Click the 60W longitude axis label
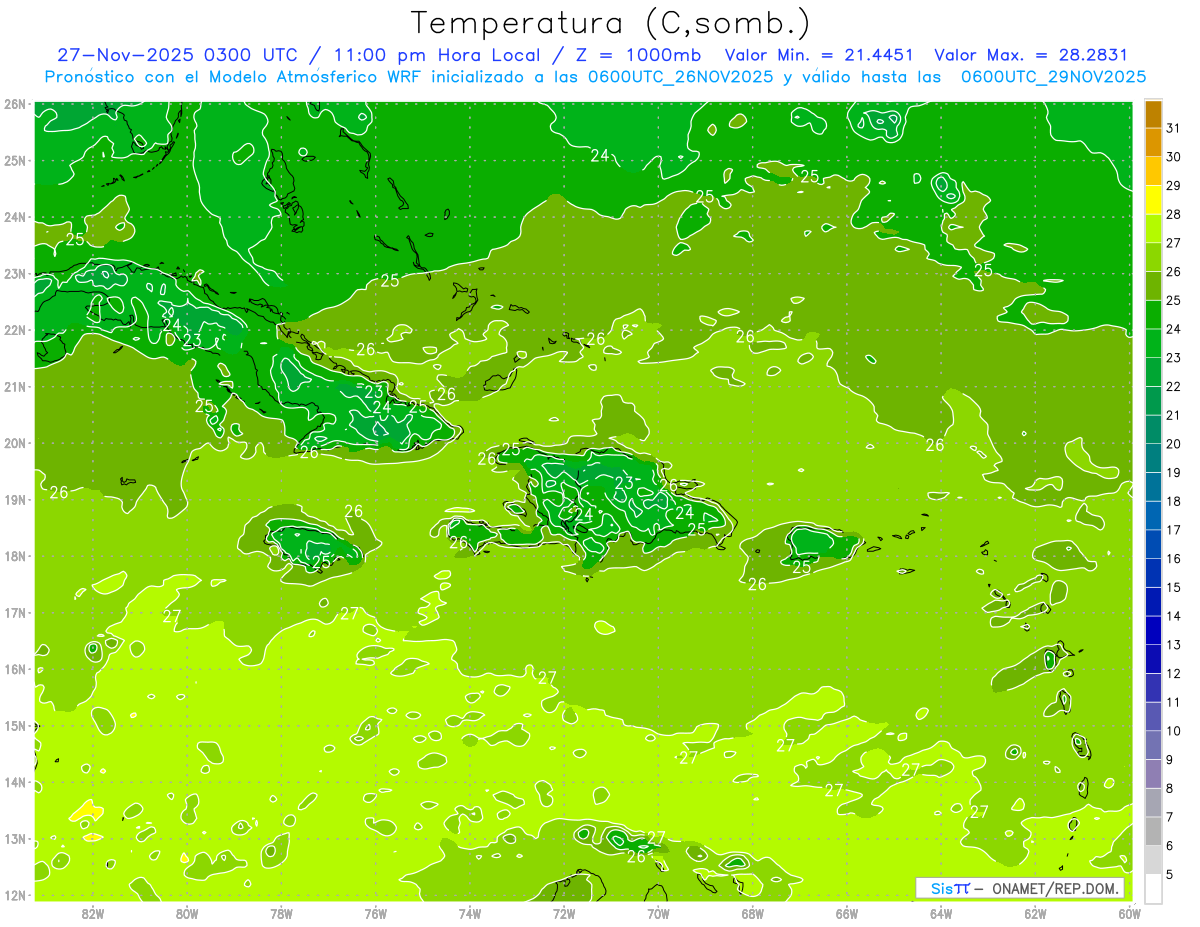This screenshot has width=1200, height=927. pyautogui.click(x=1129, y=912)
